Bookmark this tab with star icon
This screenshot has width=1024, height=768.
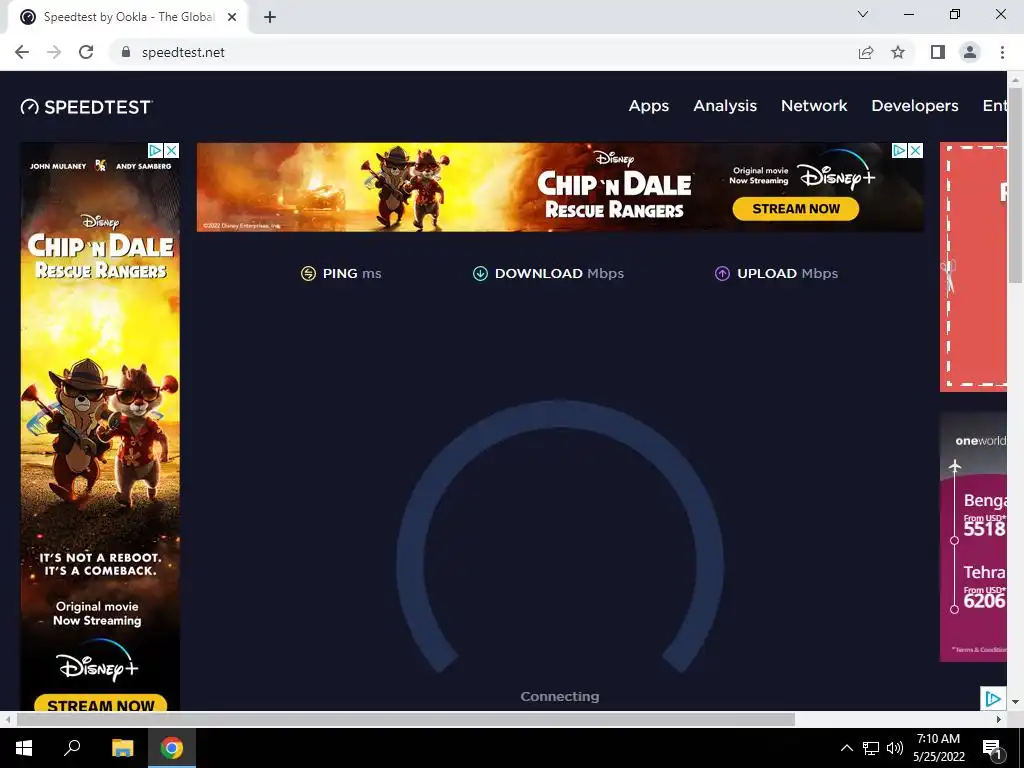(x=898, y=52)
